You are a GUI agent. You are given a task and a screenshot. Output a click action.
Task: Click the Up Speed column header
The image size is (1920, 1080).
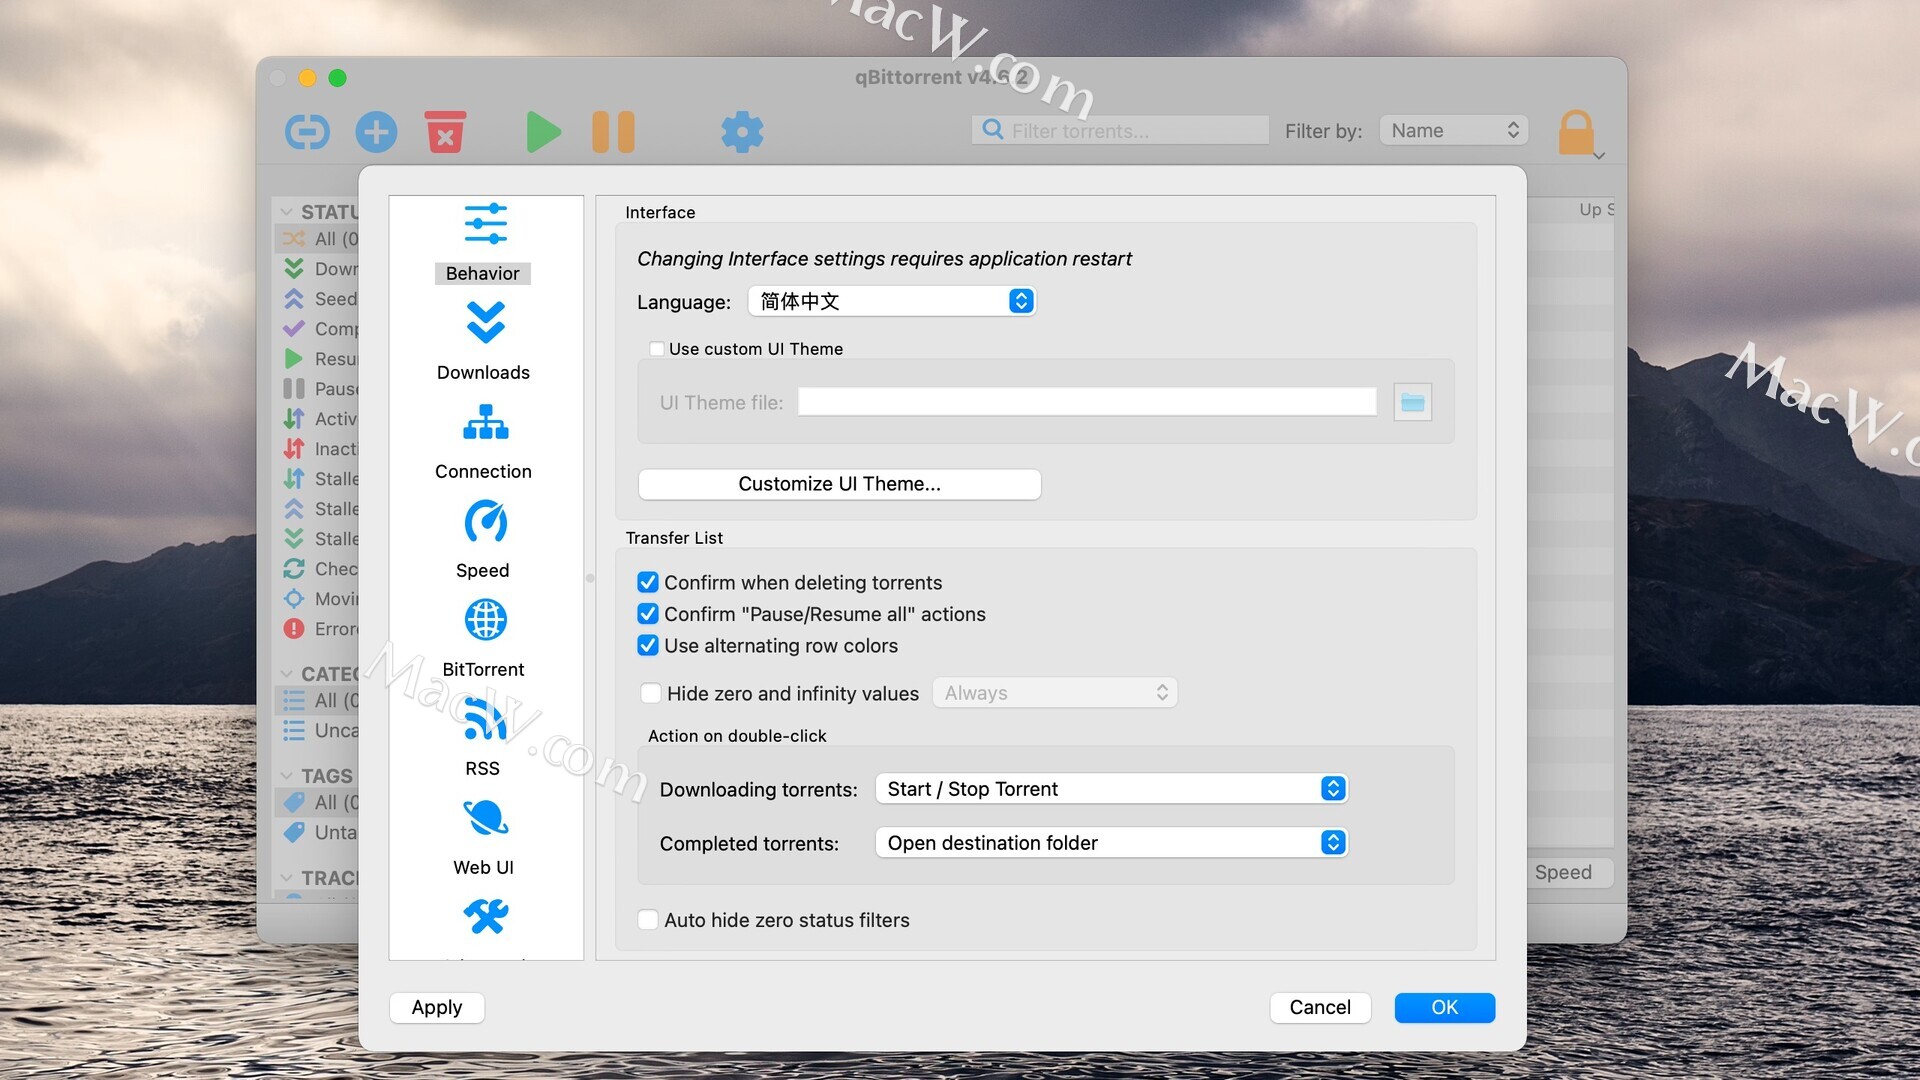point(1596,209)
